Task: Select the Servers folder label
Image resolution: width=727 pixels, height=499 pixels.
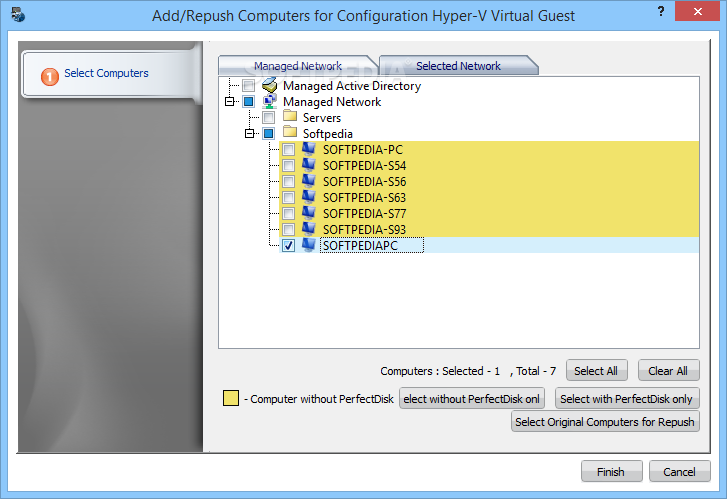Action: tap(322, 118)
